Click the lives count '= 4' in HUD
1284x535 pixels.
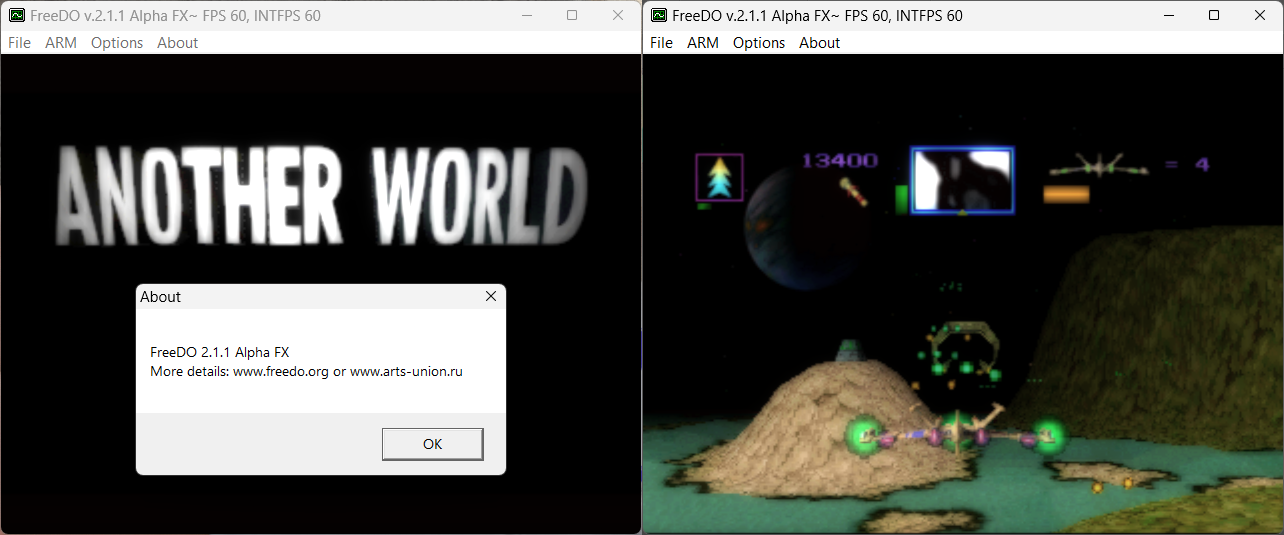[x=1188, y=165]
